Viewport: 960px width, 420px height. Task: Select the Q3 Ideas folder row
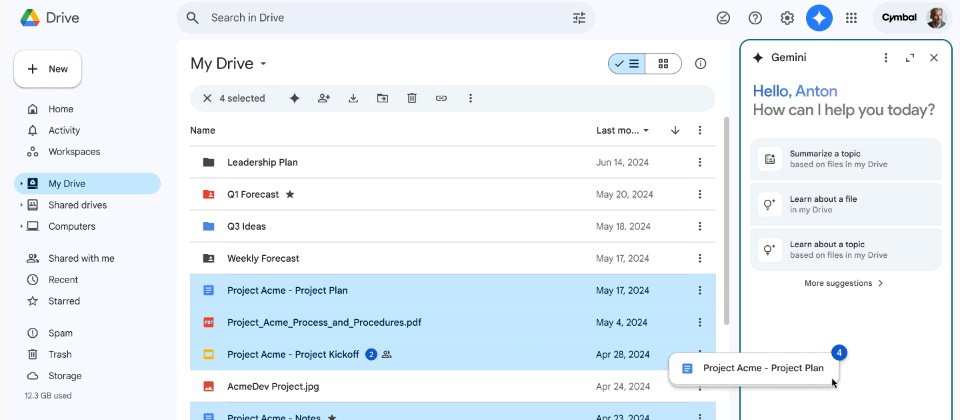coord(452,226)
